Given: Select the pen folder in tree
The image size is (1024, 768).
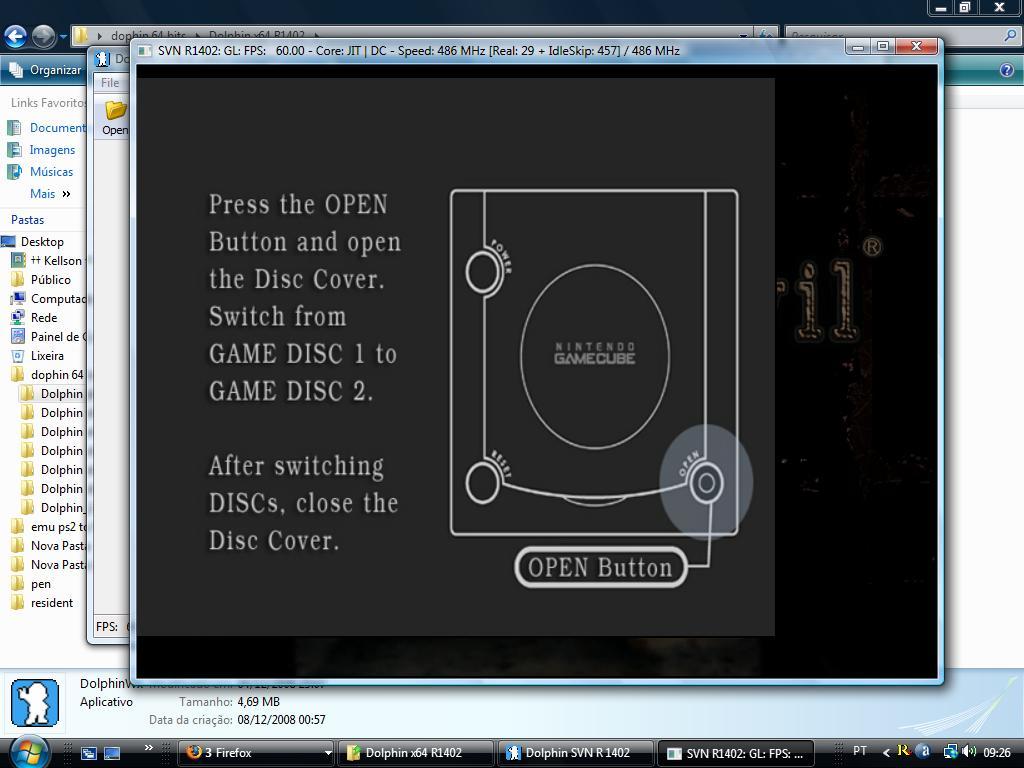Looking at the screenshot, I should coord(31,584).
